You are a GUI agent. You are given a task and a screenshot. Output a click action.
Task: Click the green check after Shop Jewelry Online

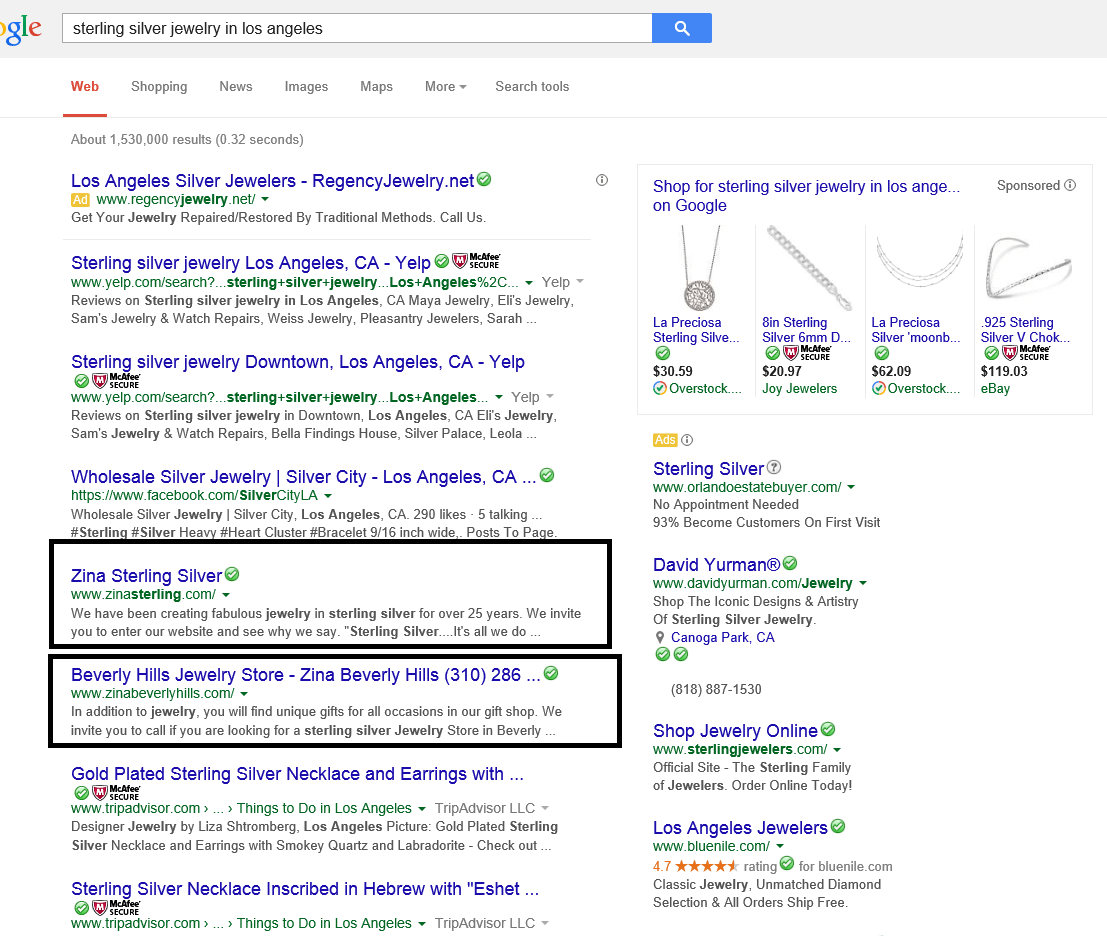point(828,728)
